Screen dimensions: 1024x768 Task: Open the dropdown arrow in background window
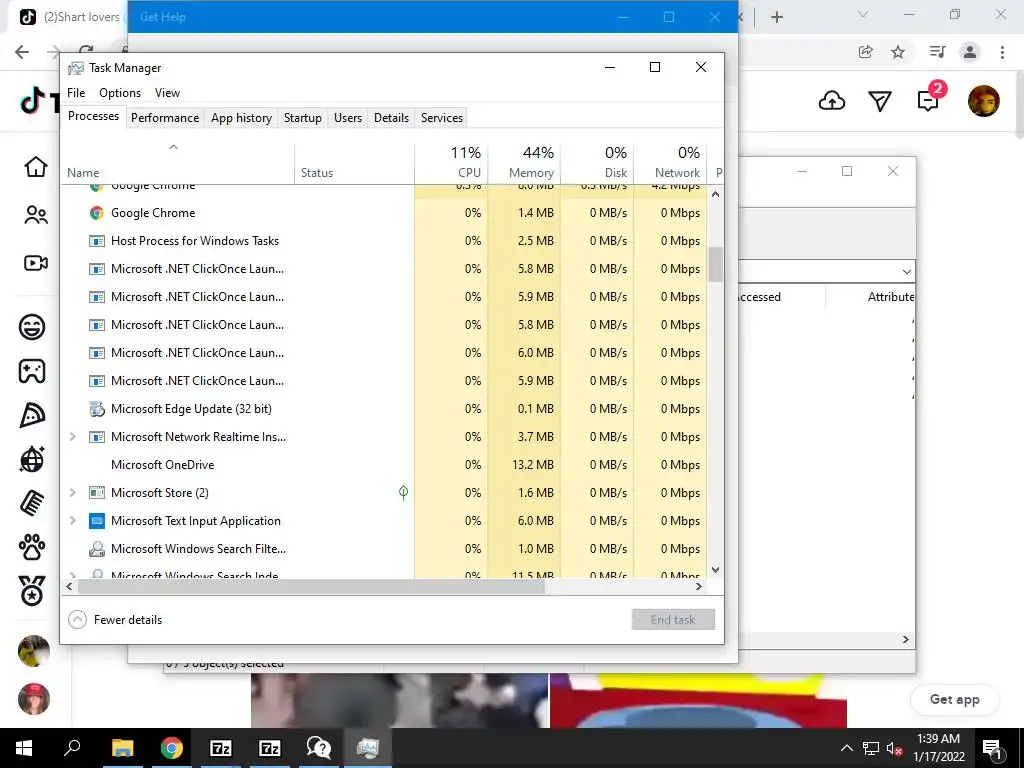point(906,271)
